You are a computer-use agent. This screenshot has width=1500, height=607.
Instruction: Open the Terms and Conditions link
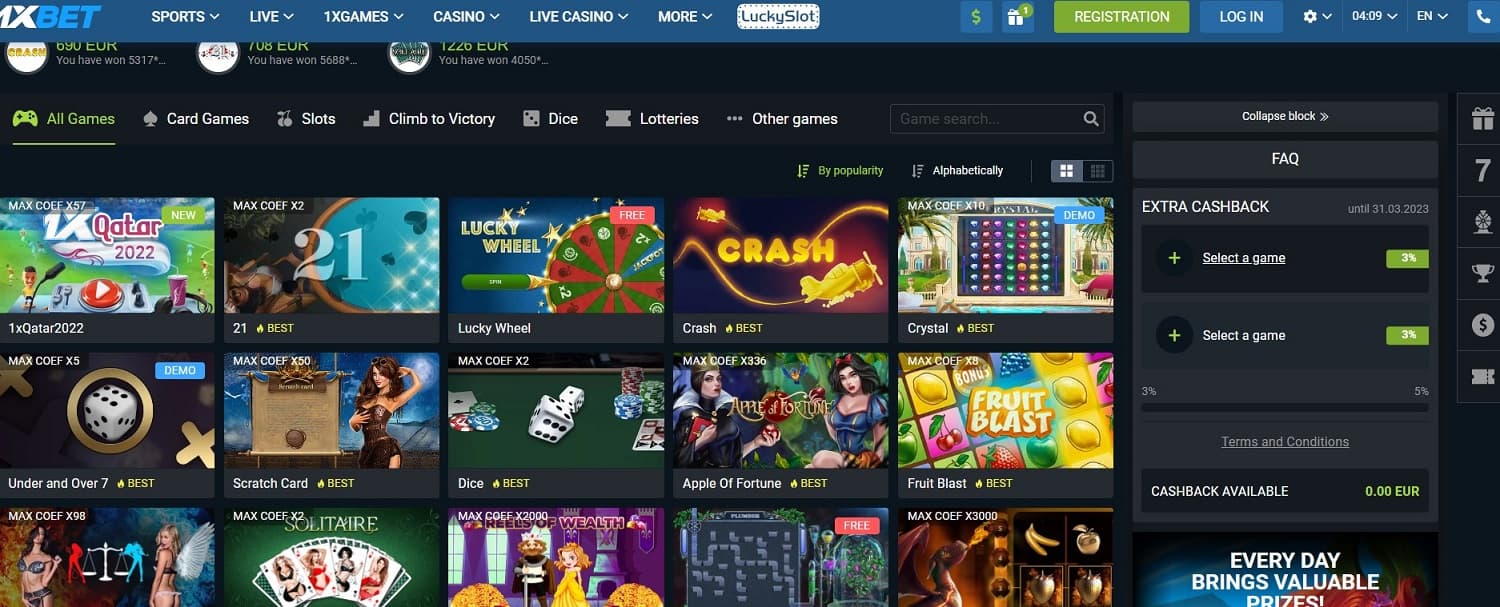(x=1285, y=442)
